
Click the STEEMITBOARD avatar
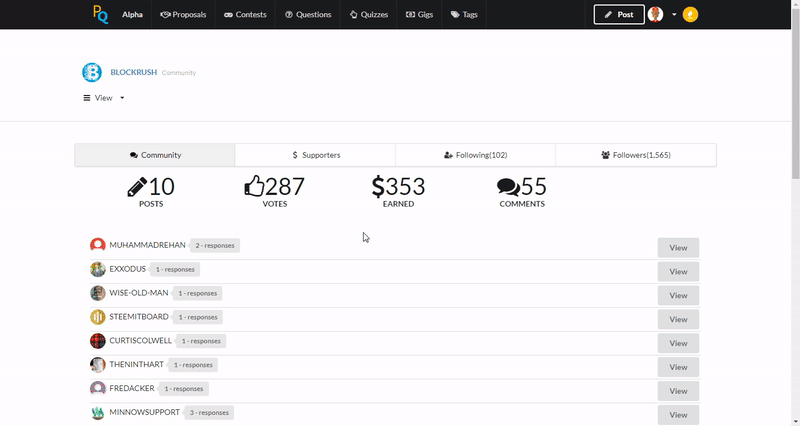98,317
